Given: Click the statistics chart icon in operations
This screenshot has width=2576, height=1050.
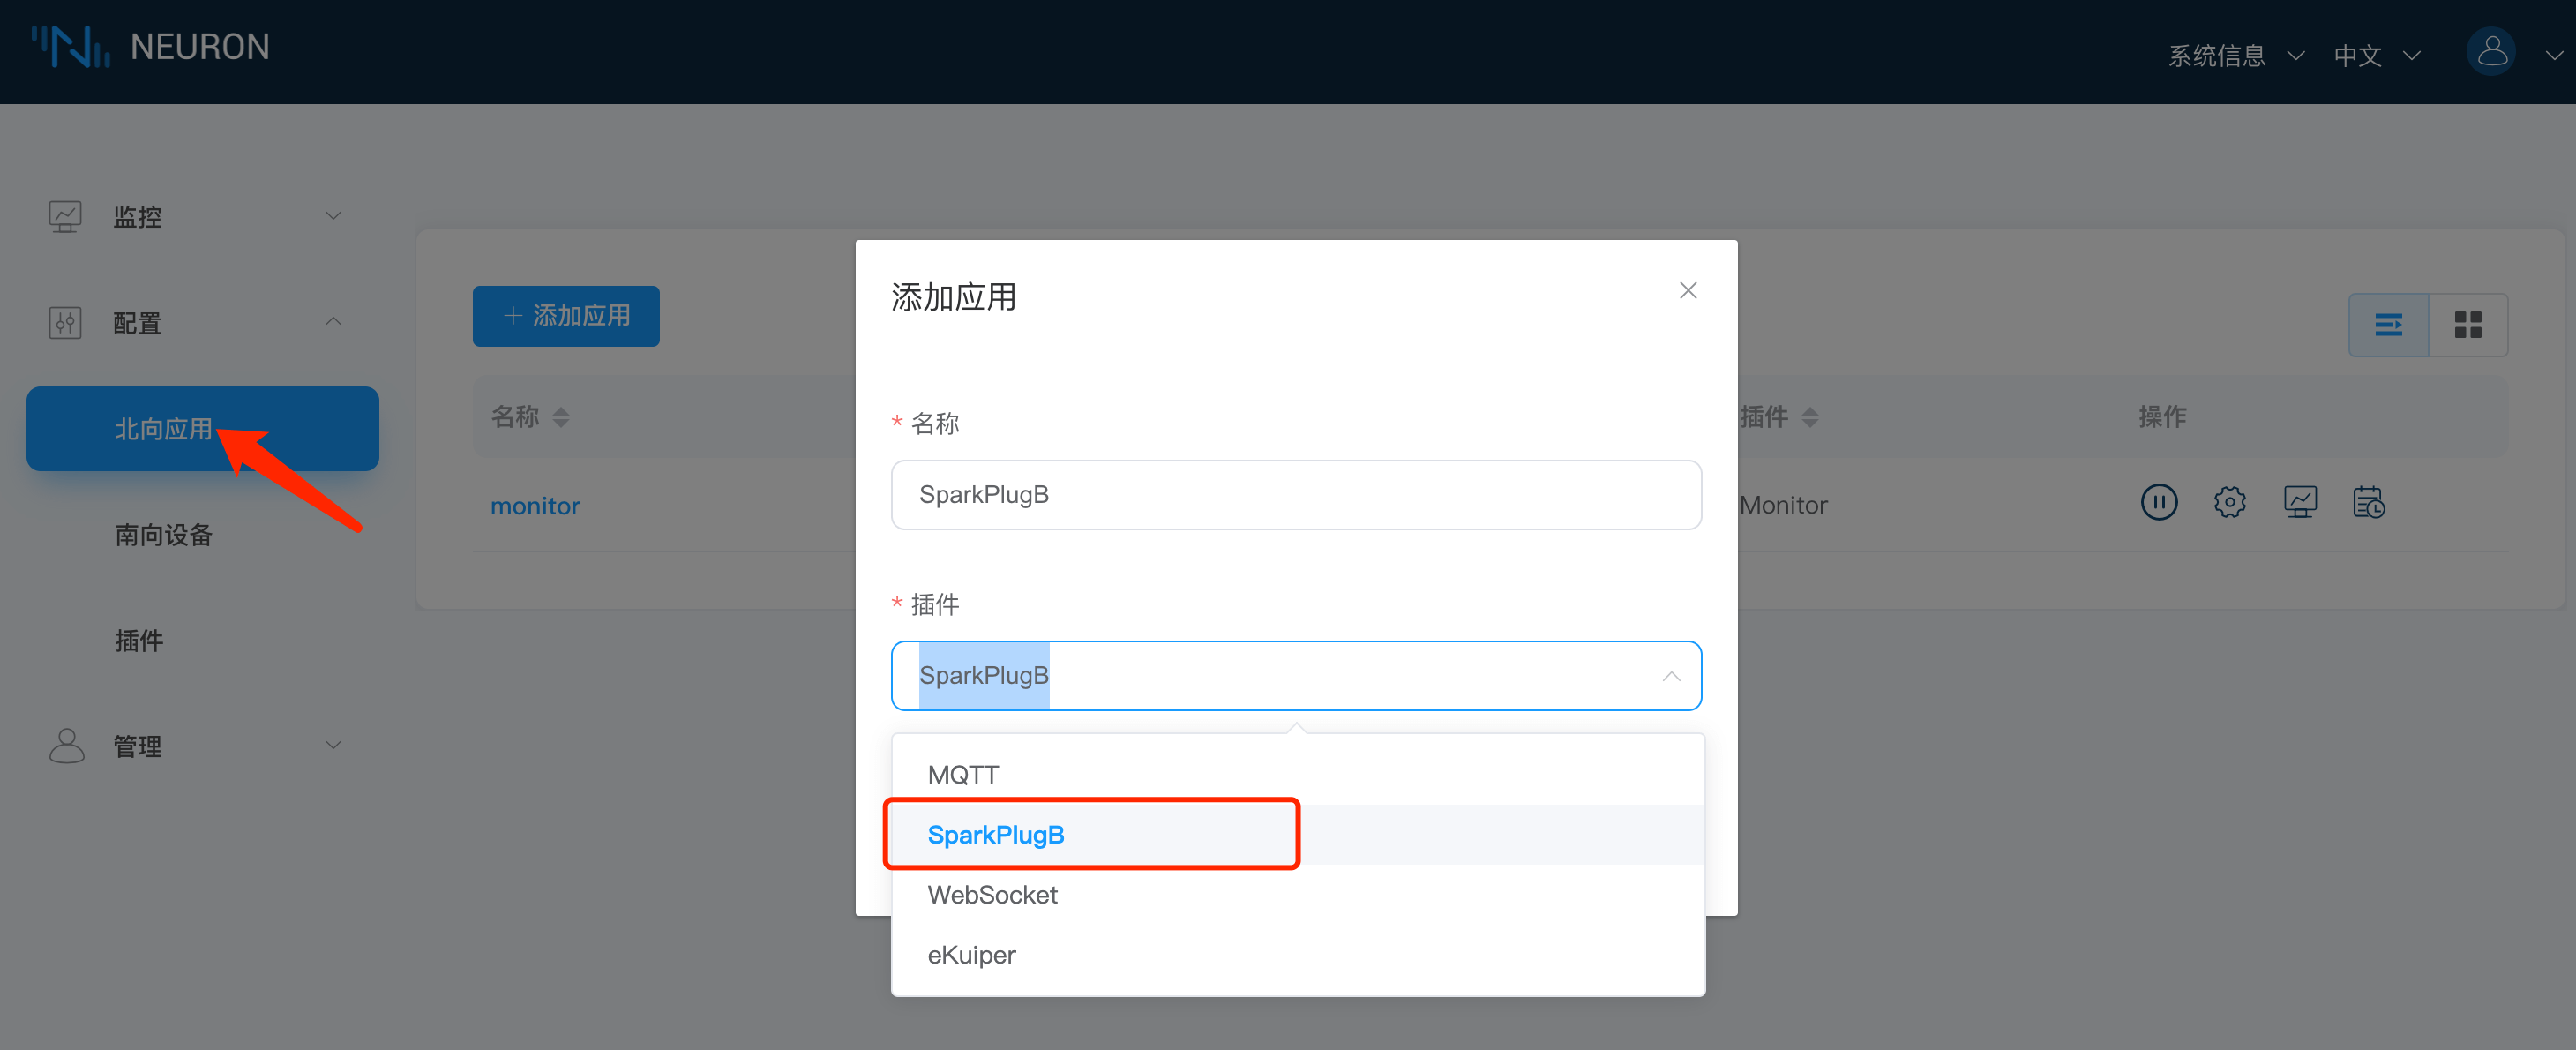Looking at the screenshot, I should [x=2299, y=502].
